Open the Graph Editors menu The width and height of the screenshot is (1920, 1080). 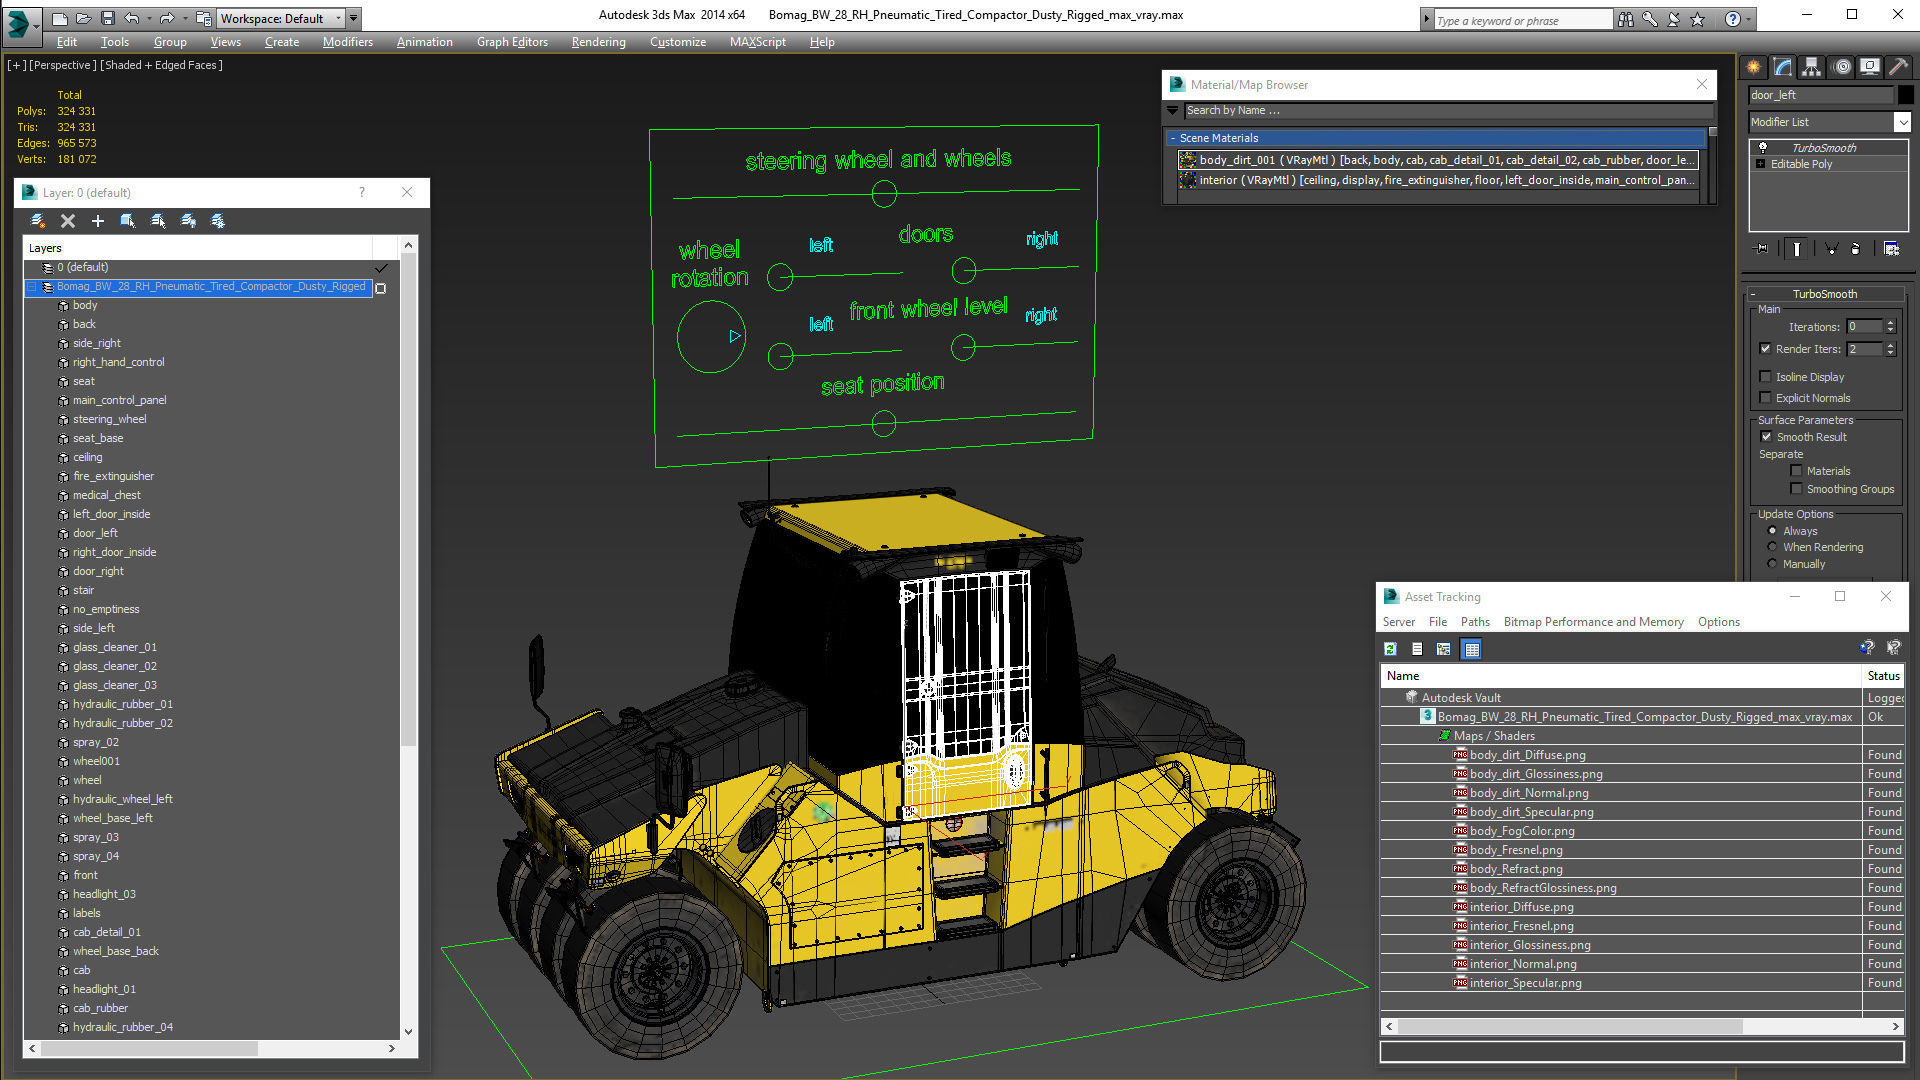pyautogui.click(x=512, y=42)
